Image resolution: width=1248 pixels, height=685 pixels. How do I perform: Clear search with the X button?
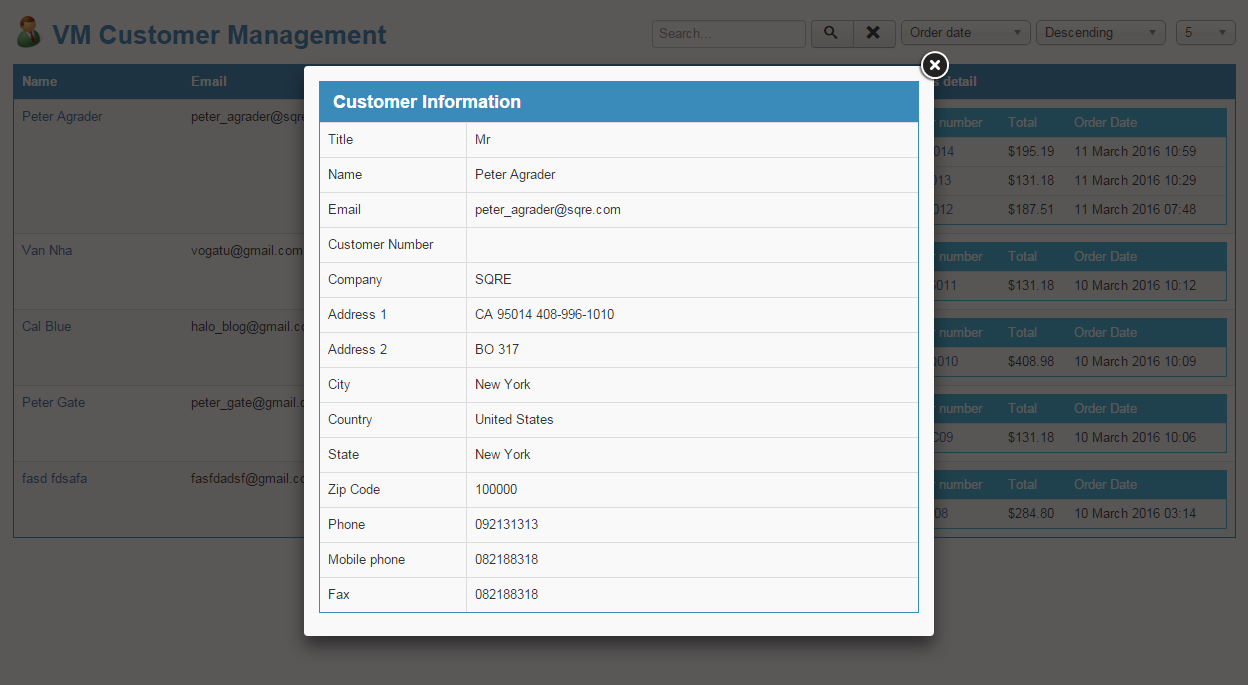click(x=873, y=33)
